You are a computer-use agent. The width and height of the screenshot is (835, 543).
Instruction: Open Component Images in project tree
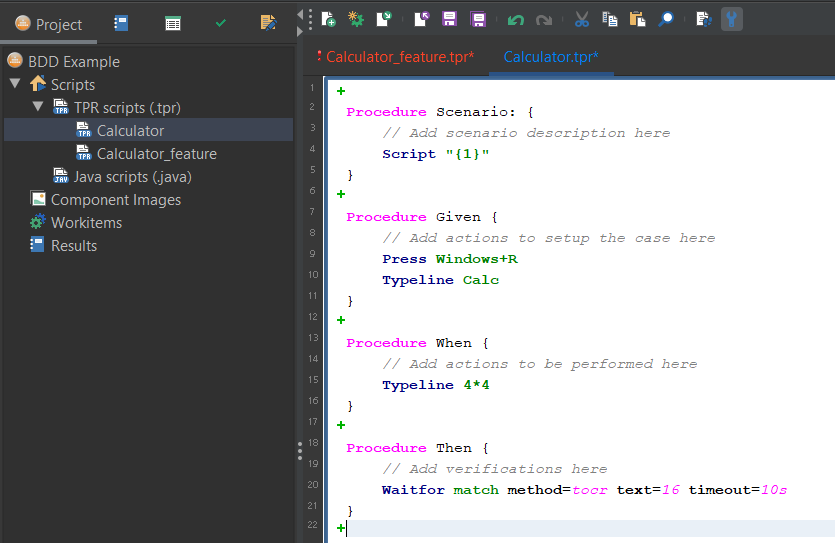point(116,199)
